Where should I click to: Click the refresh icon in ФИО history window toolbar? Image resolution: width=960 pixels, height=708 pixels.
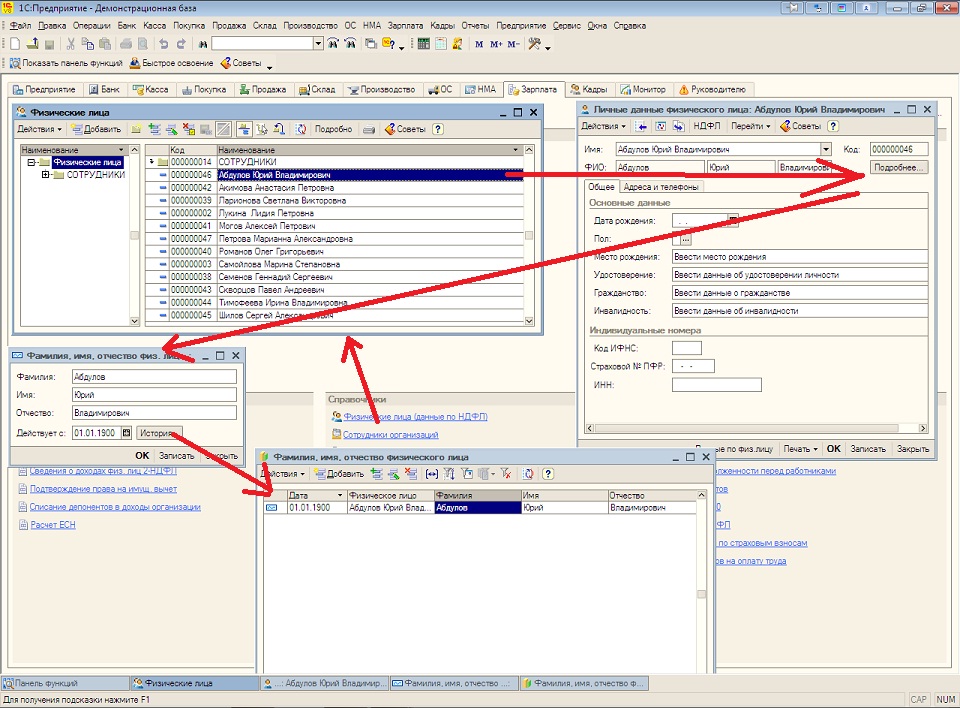(x=528, y=473)
